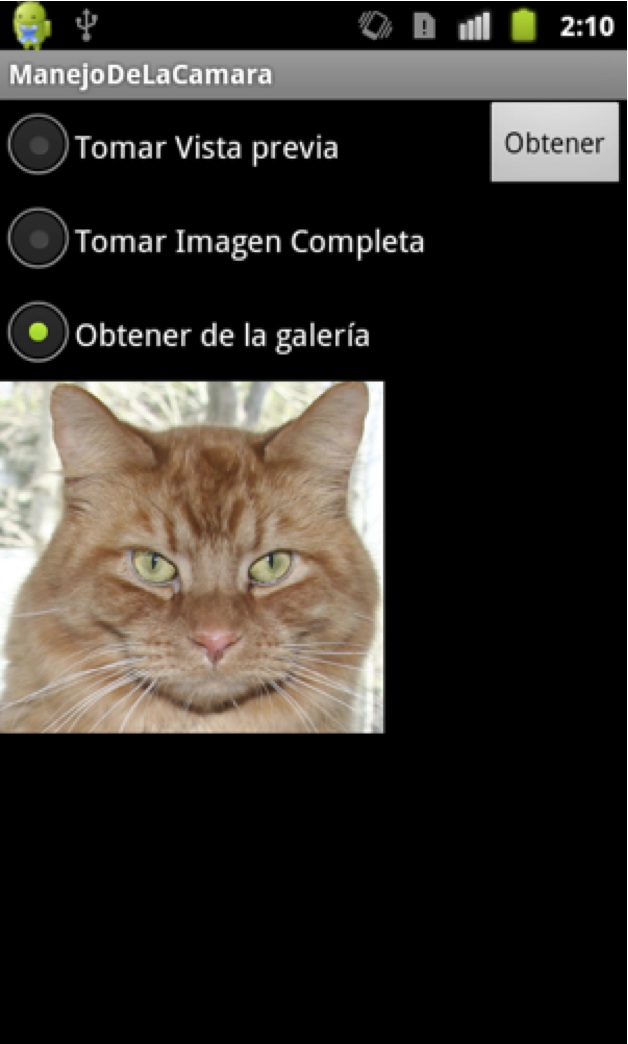
Task: Click the "Tomar Vista previa" label text
Action: coord(206,148)
